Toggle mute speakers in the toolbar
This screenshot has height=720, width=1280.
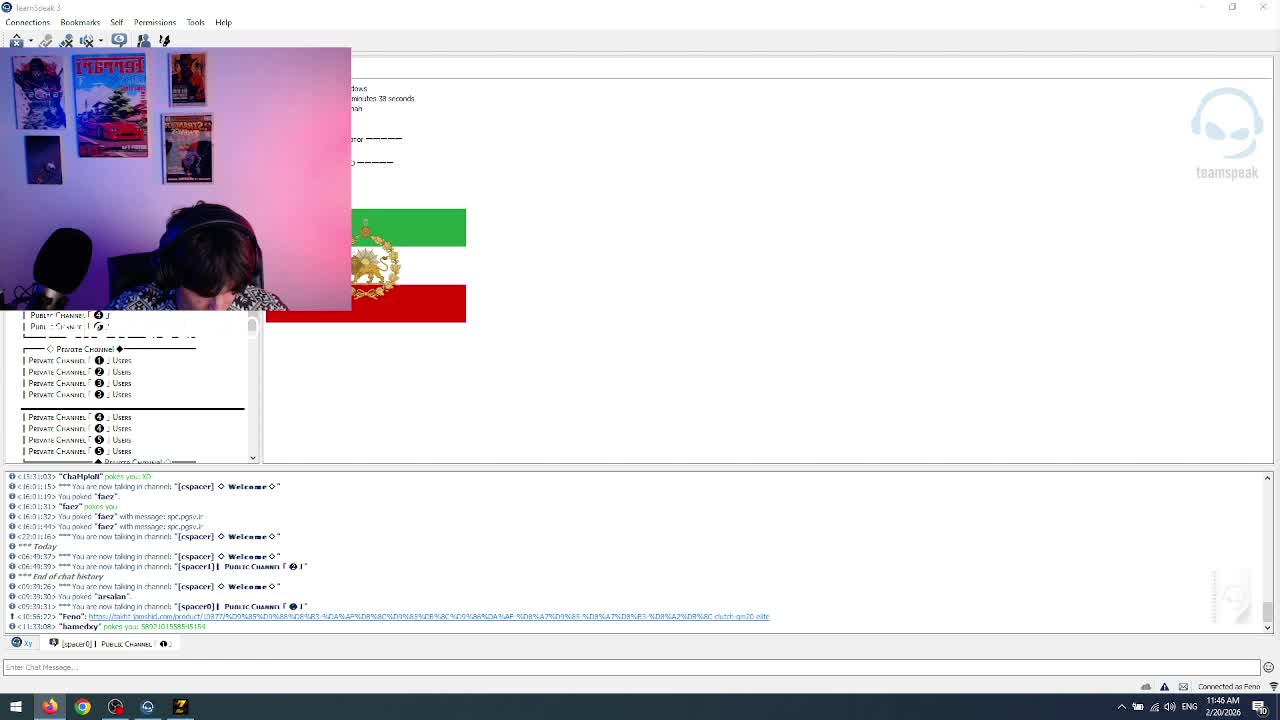[87, 41]
